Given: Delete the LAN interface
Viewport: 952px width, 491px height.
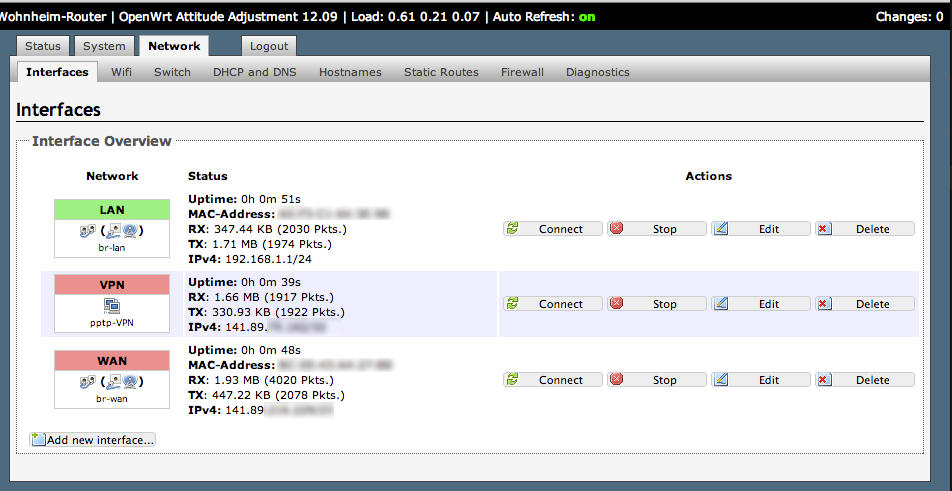Looking at the screenshot, I should click(865, 229).
